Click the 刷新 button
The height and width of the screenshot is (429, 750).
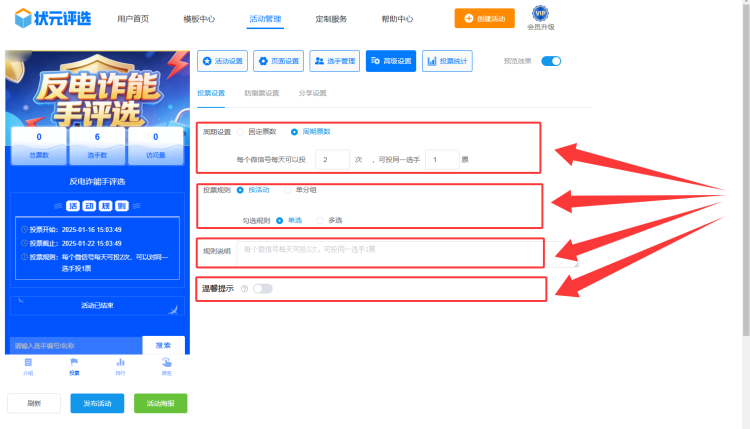(x=34, y=403)
